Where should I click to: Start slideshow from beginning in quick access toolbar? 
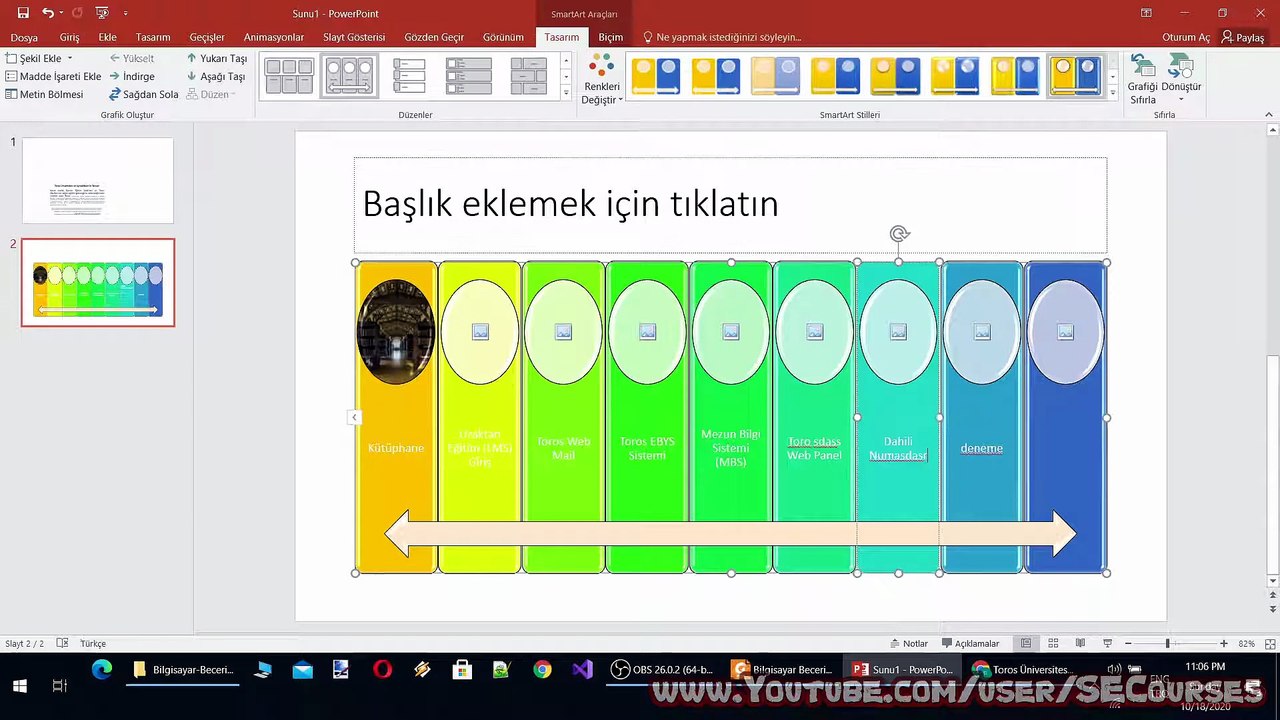point(101,13)
